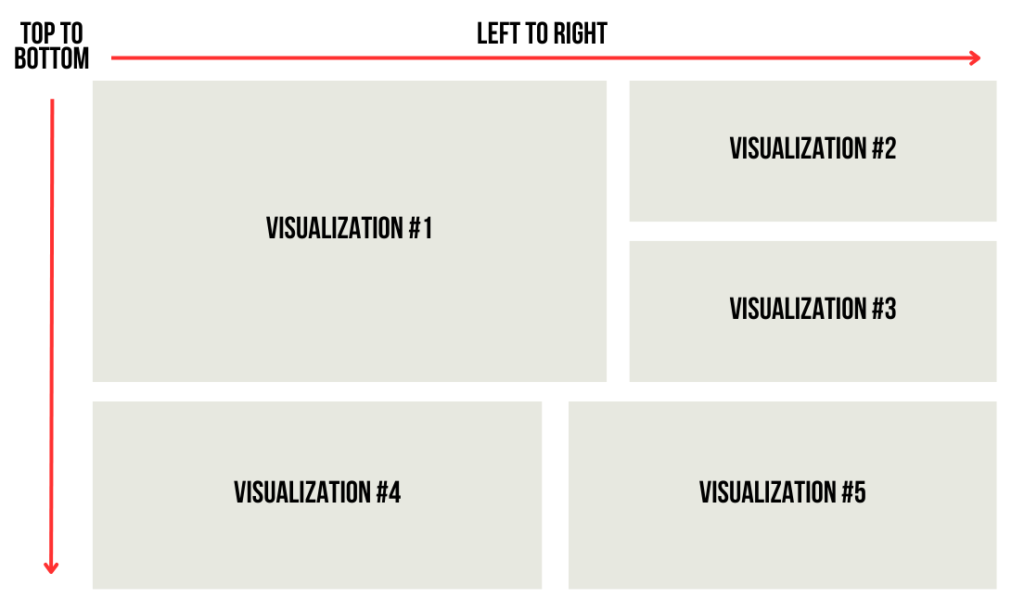Click the TOP TO BOTTOM label
The width and height of the screenshot is (1024, 611).
pos(52,46)
